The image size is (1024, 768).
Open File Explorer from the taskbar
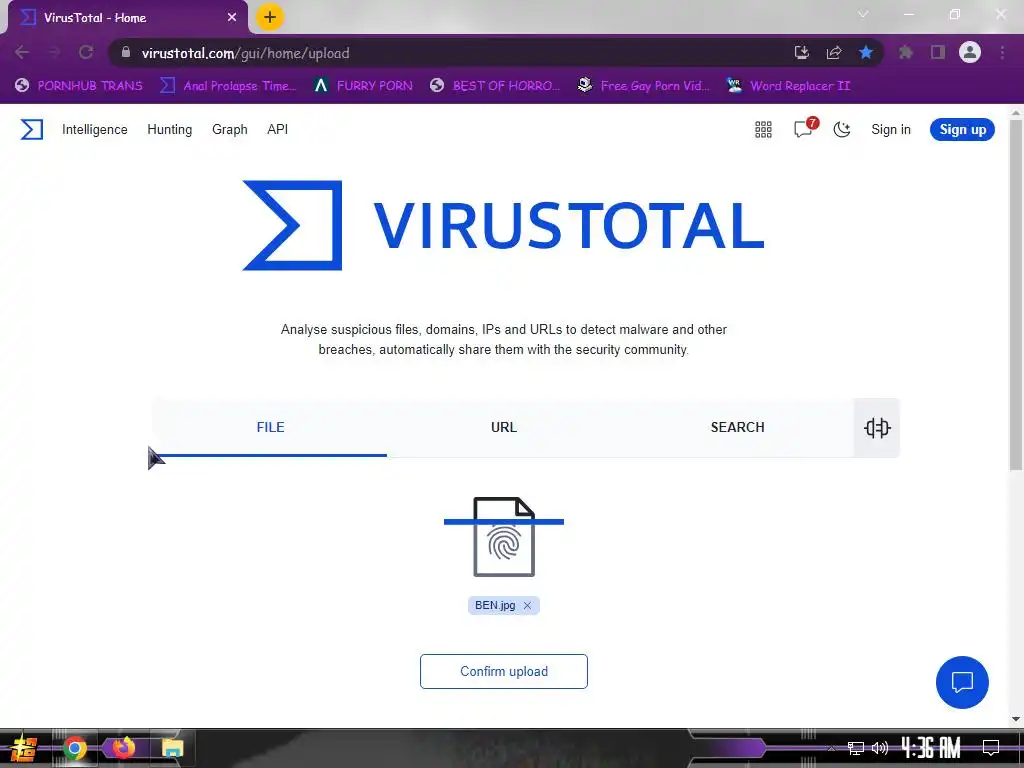pos(172,748)
